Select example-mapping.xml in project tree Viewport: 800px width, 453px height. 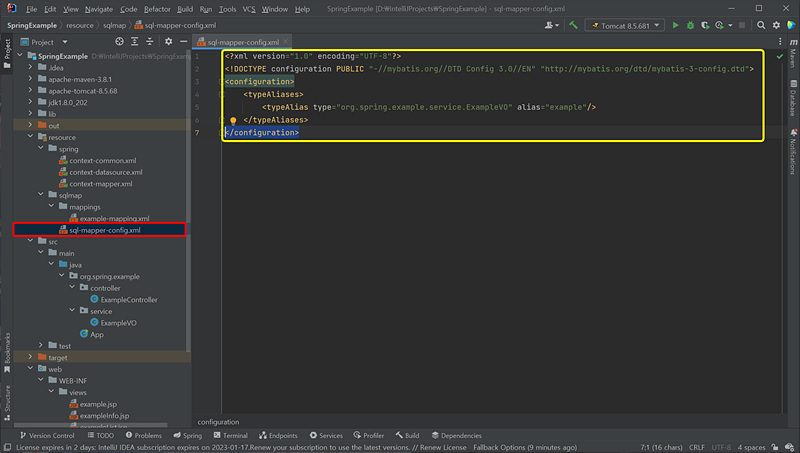click(114, 218)
